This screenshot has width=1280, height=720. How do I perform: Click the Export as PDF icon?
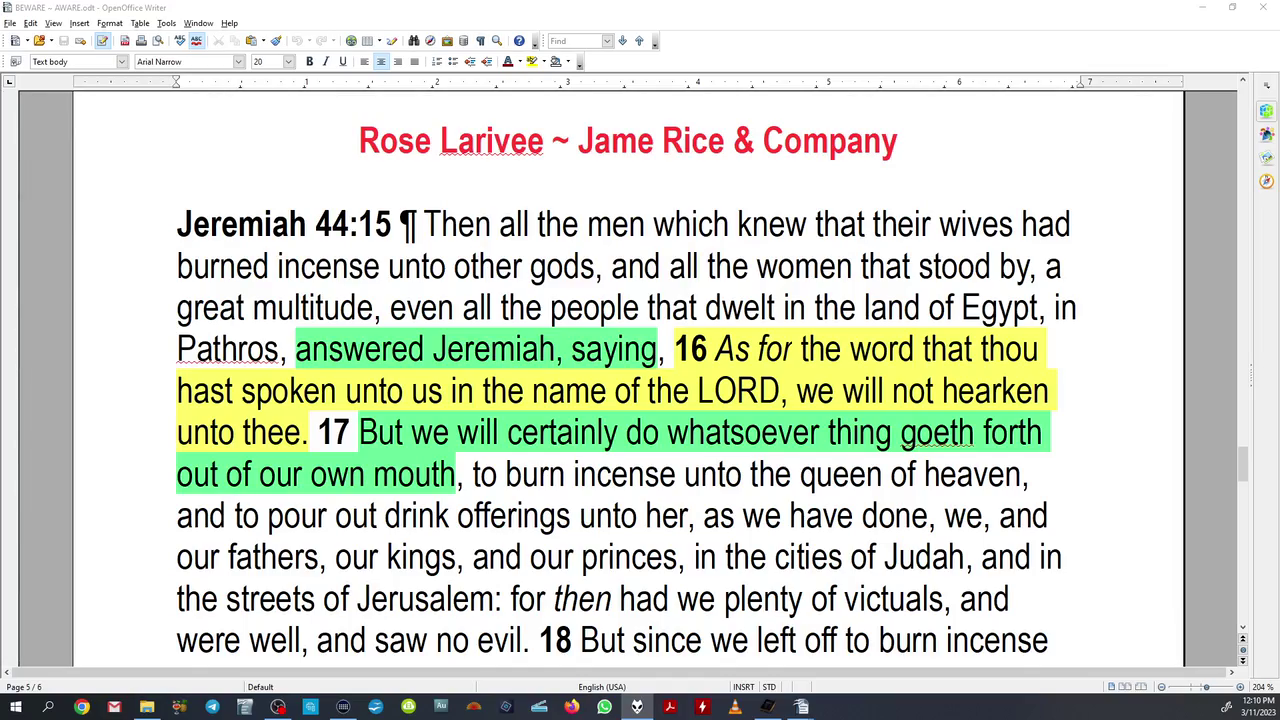pyautogui.click(x=124, y=41)
